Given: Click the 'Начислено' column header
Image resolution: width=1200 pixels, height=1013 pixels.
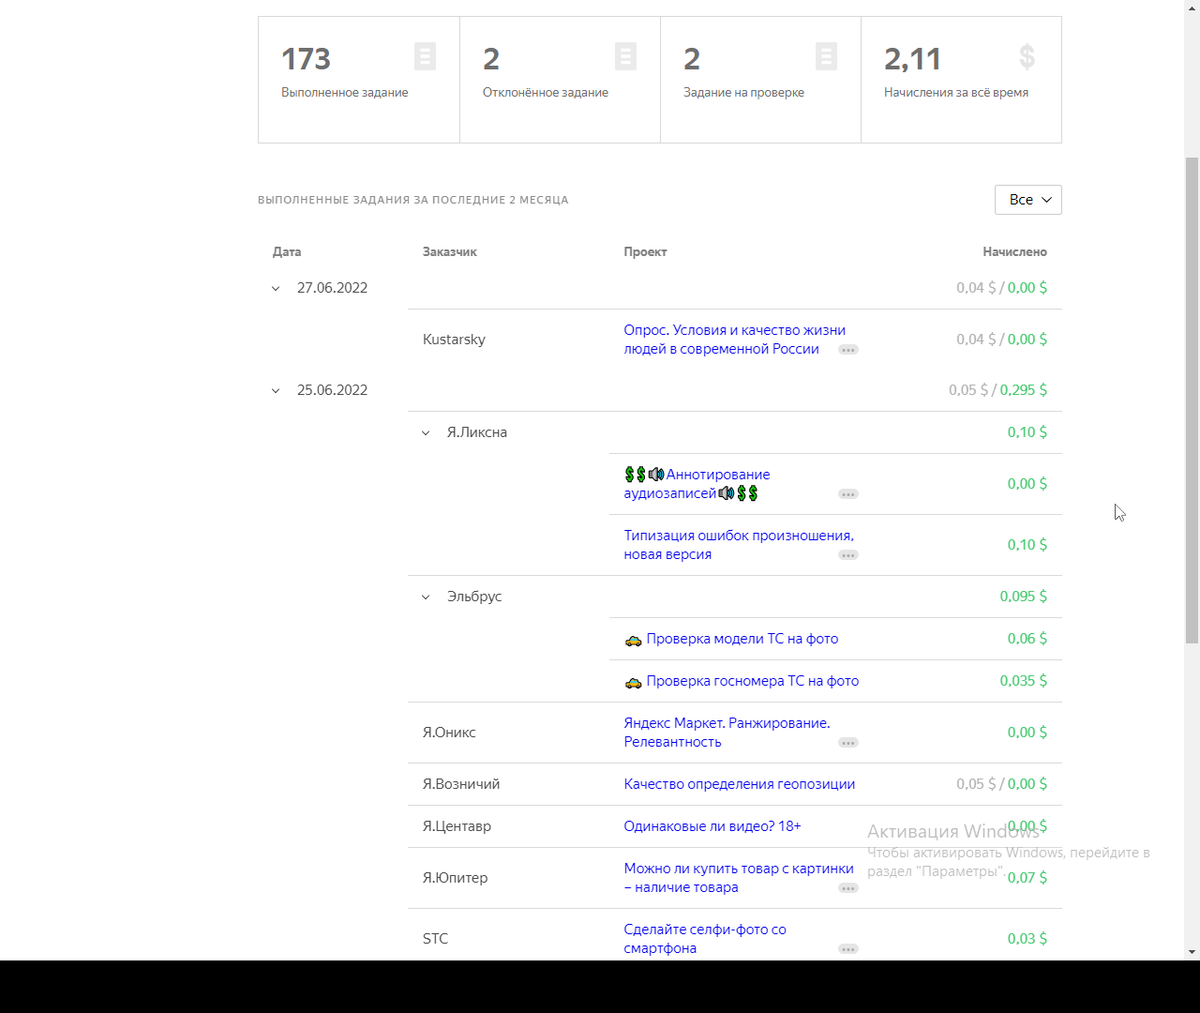Looking at the screenshot, I should [x=1015, y=252].
